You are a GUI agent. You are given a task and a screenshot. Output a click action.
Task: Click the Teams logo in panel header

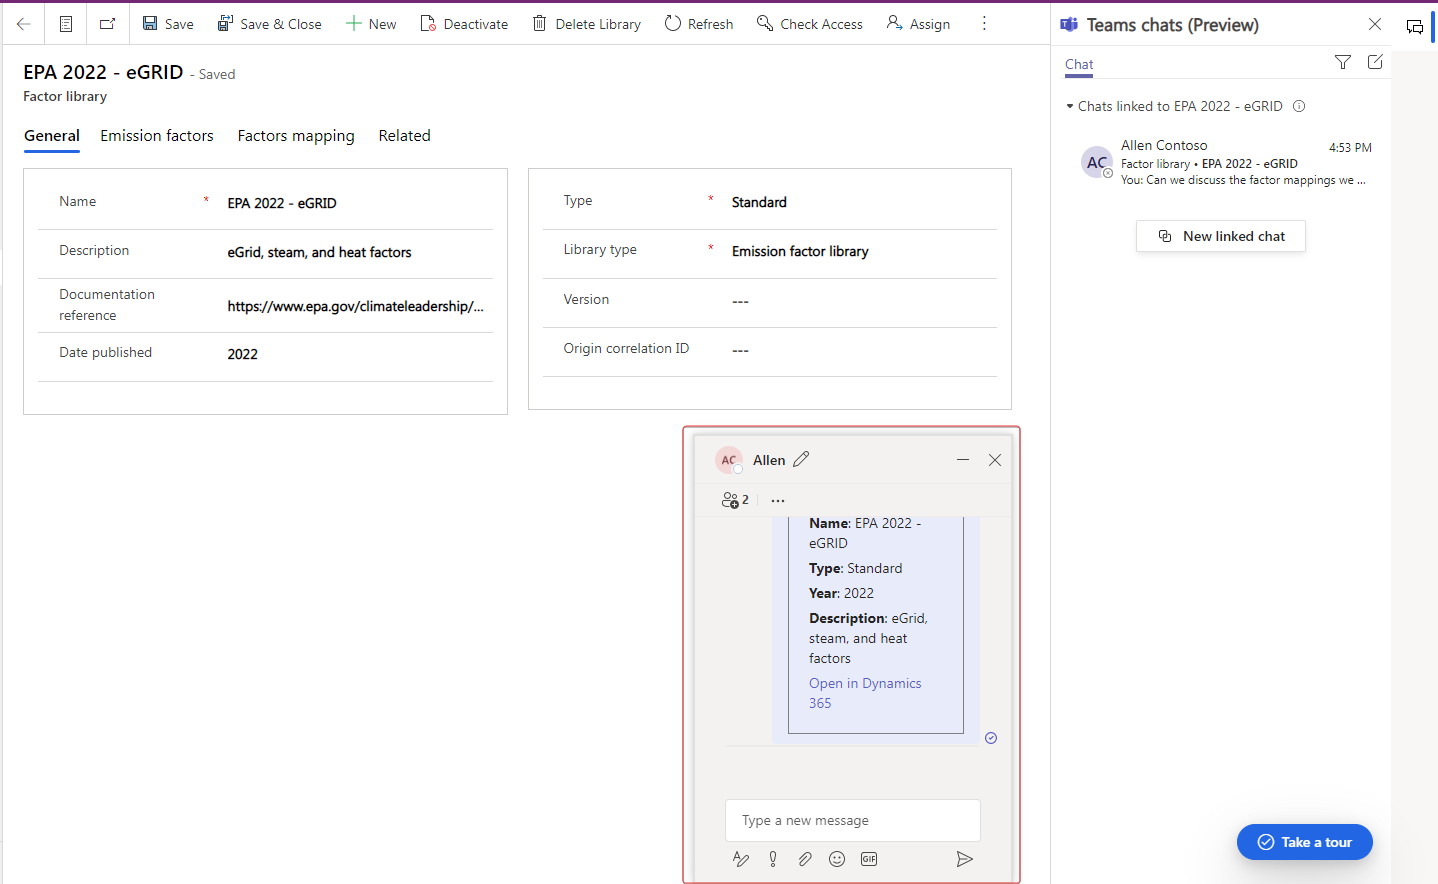[1069, 25]
